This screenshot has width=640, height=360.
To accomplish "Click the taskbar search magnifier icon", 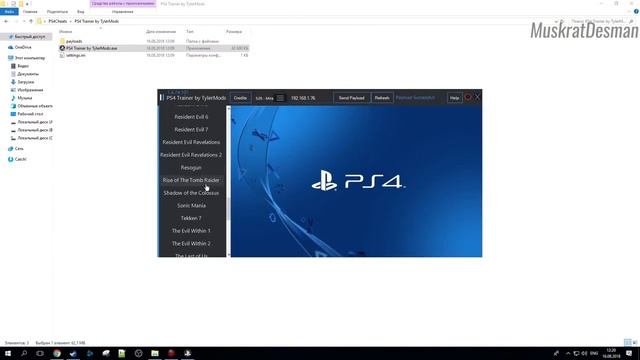I will [x=24, y=353].
